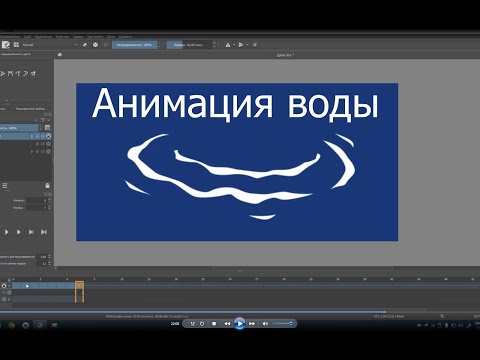Adjust the brush opacity slider
The width and height of the screenshot is (480, 360).
coord(134,45)
